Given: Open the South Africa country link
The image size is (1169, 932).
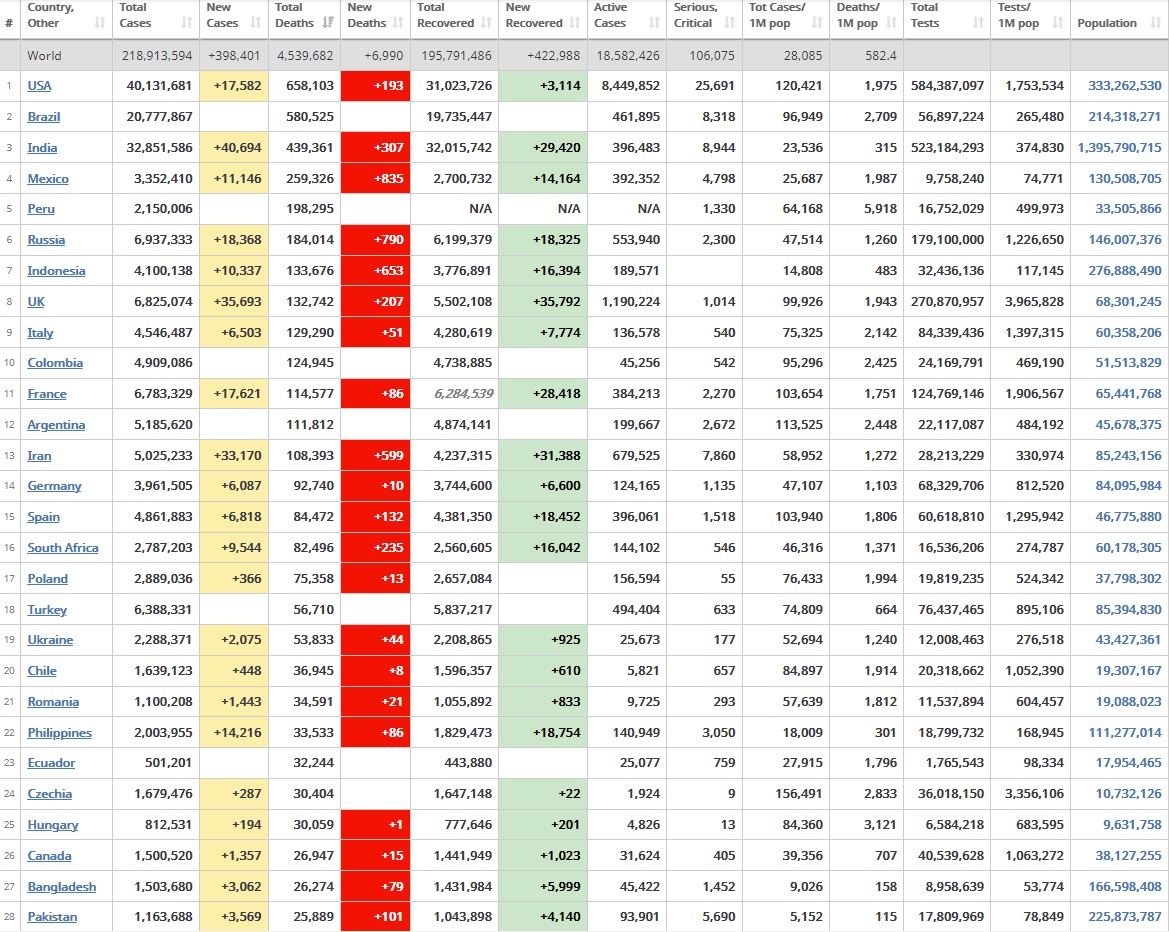Looking at the screenshot, I should (x=63, y=548).
